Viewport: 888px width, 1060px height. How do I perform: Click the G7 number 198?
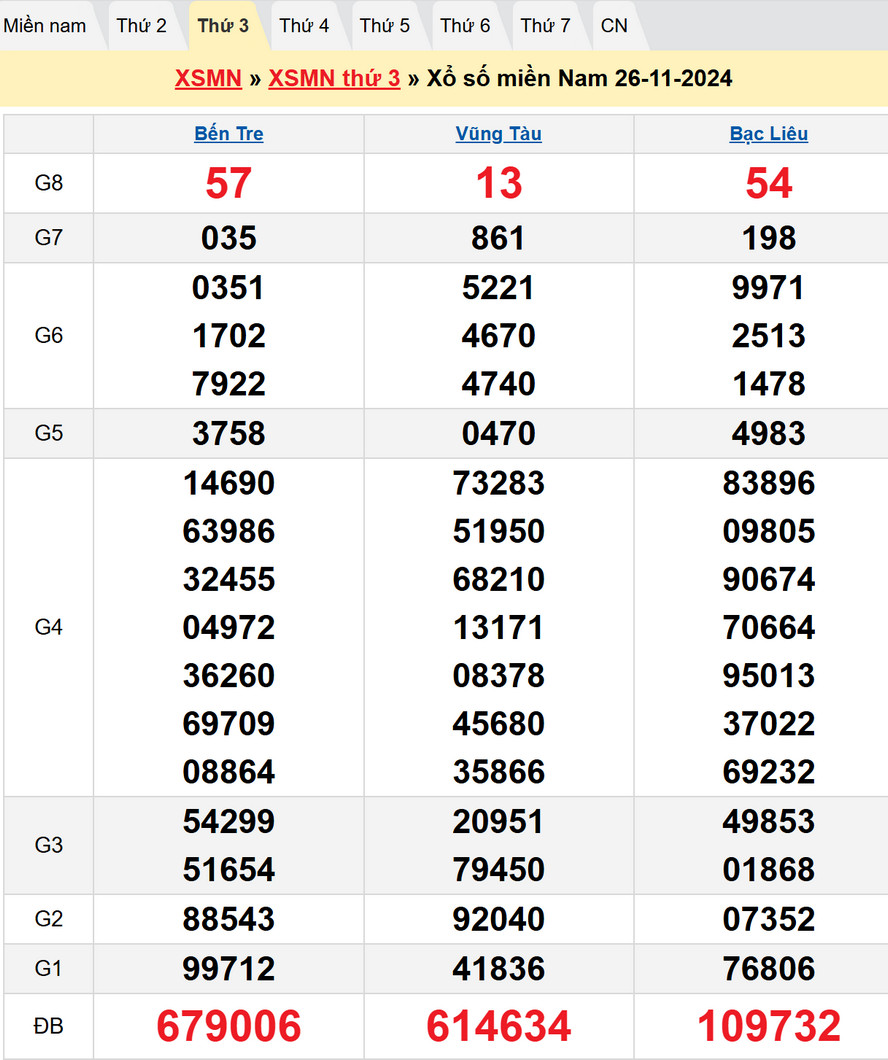click(x=768, y=238)
